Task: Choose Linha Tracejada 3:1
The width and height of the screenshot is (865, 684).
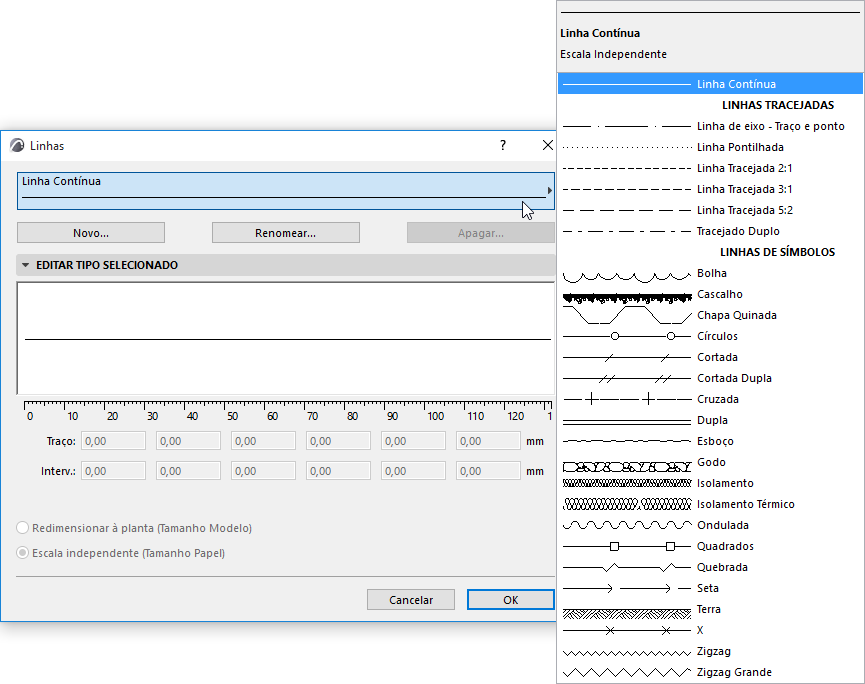Action: tap(710, 189)
